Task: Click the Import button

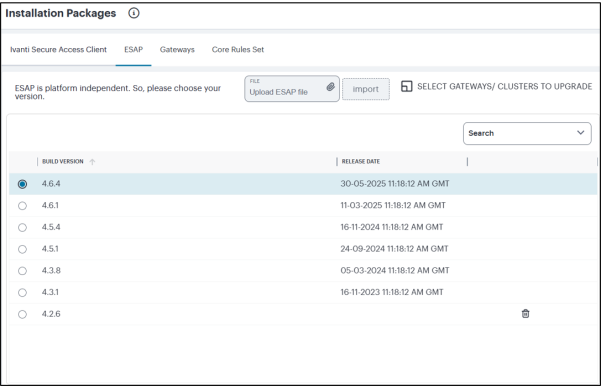Action: [x=366, y=89]
